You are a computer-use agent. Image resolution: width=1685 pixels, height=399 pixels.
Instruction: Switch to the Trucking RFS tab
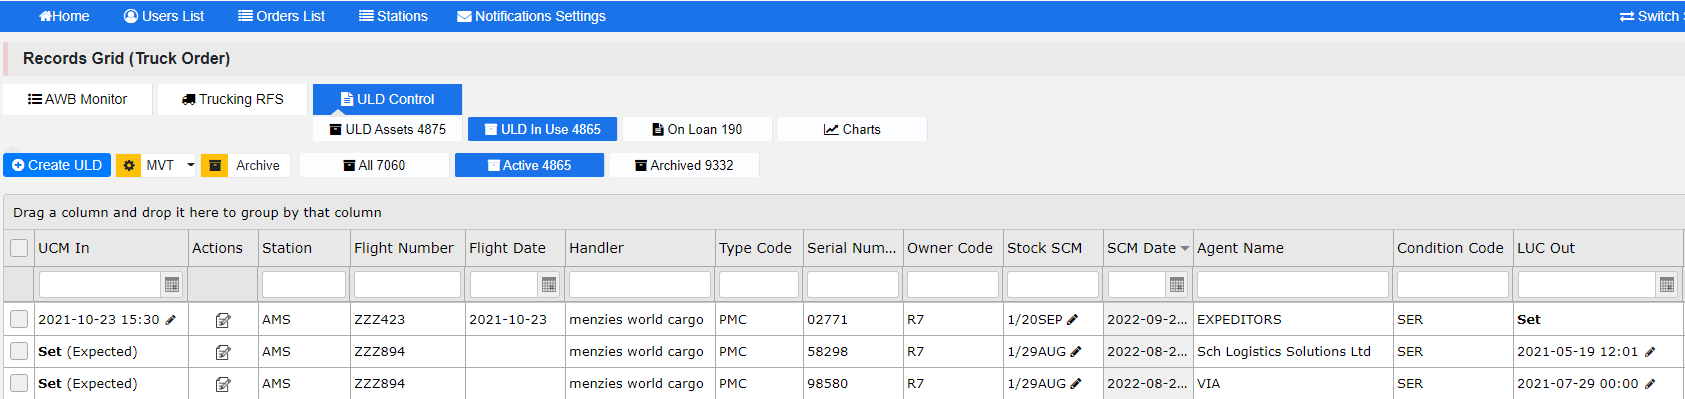pos(233,99)
